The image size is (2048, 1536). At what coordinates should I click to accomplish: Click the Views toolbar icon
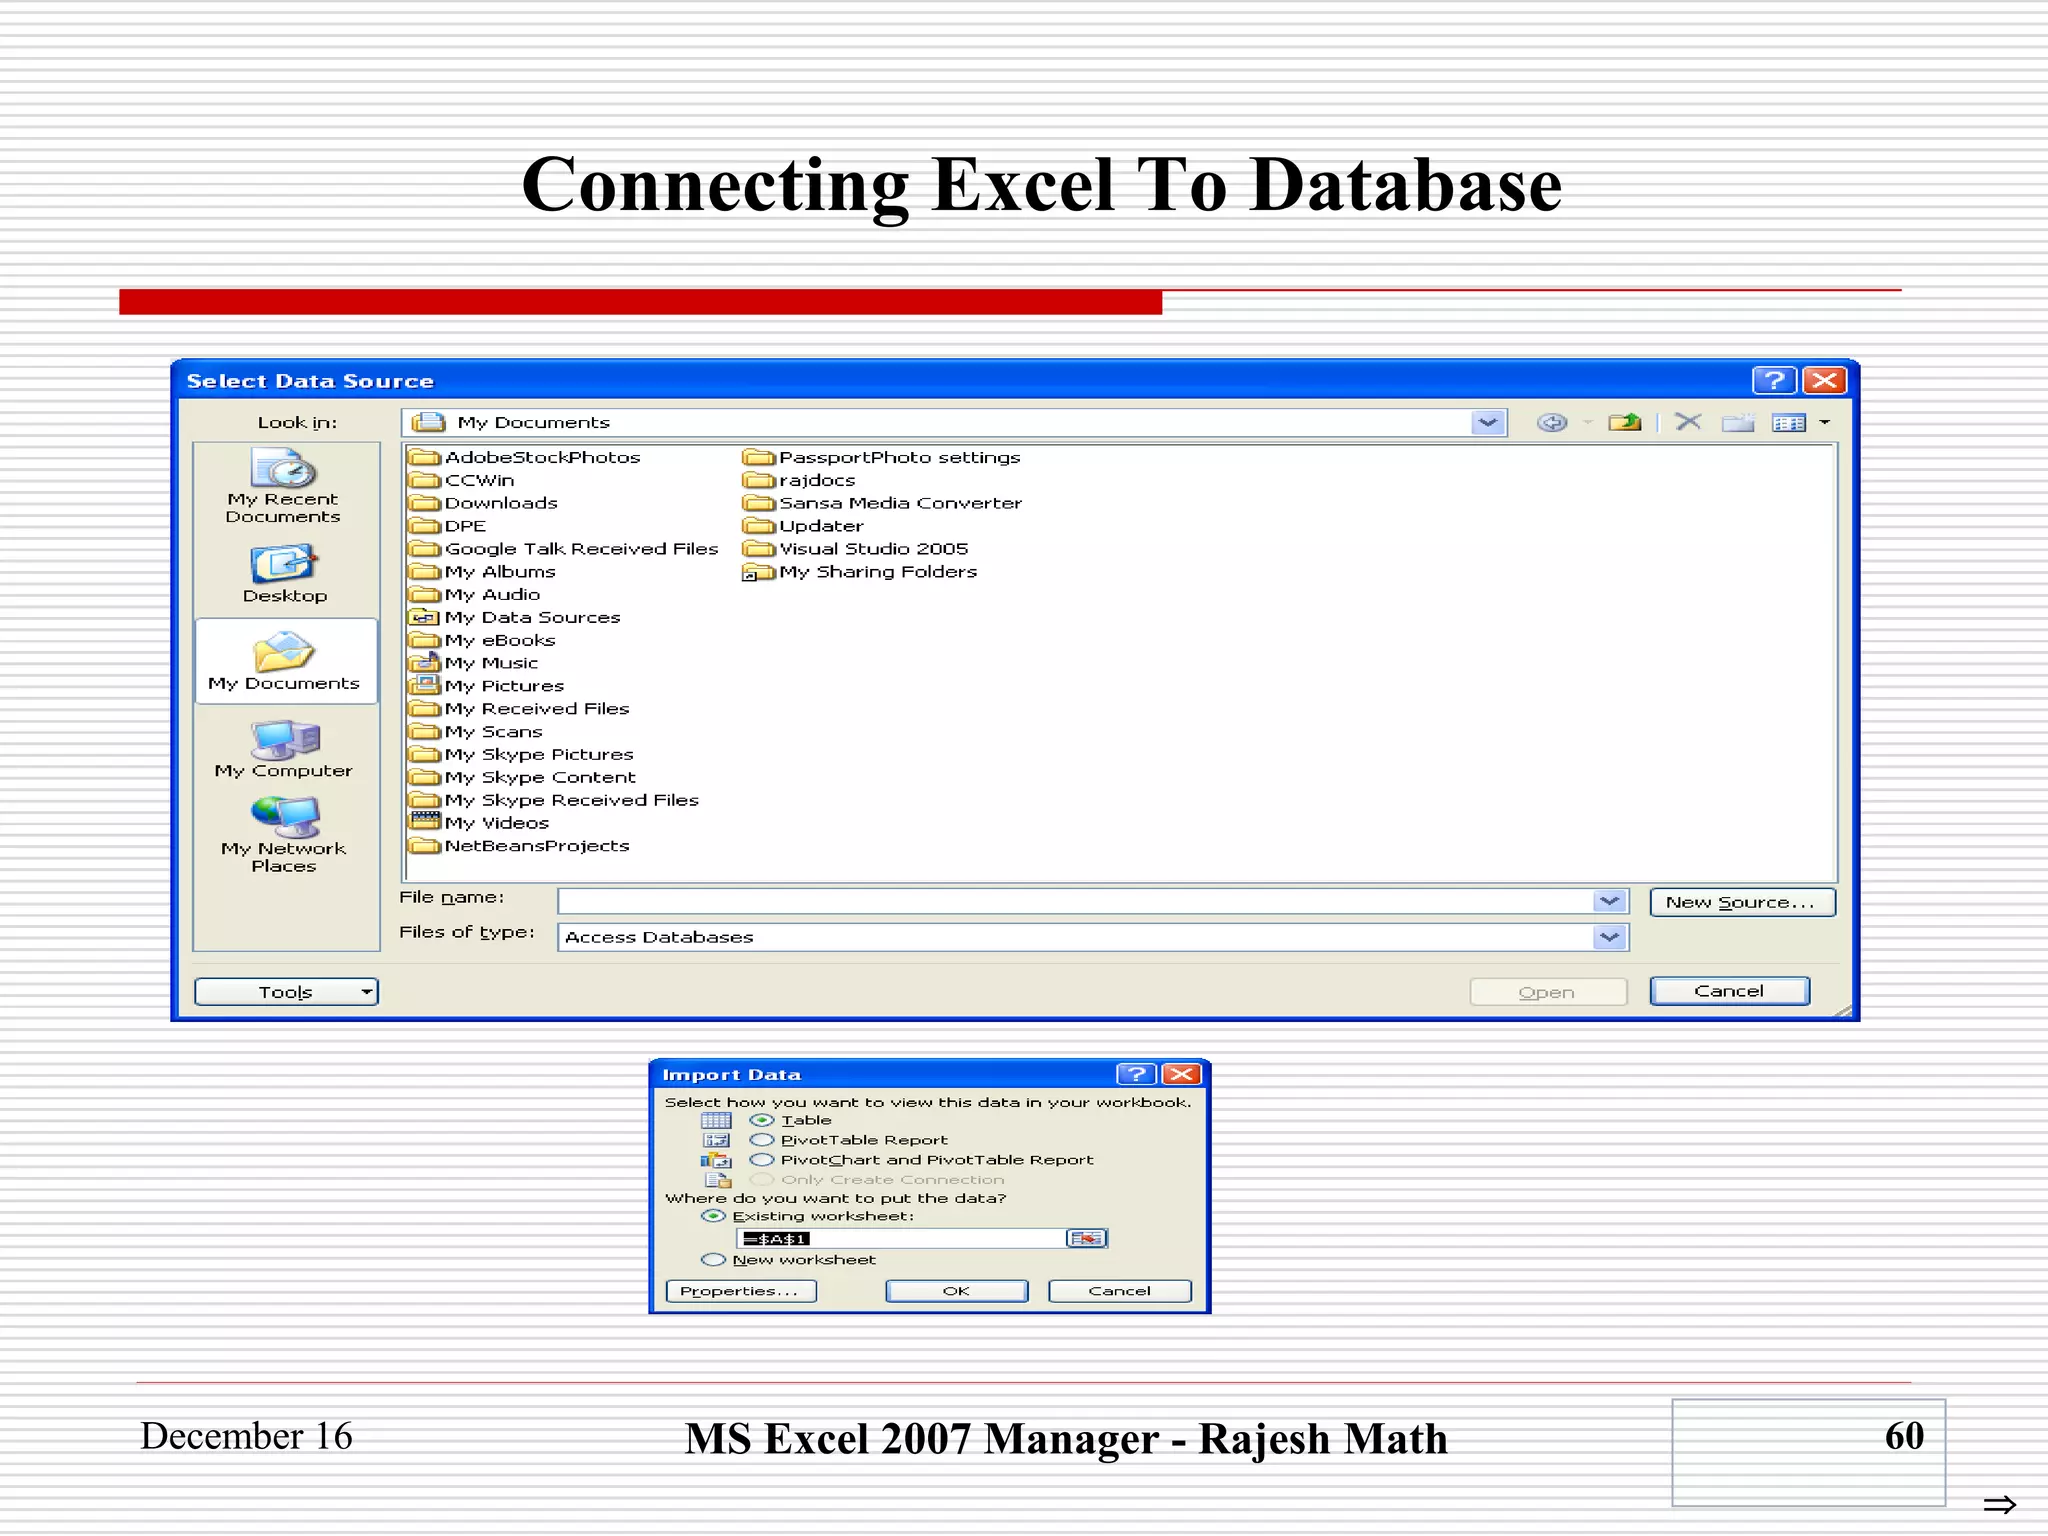(1789, 423)
